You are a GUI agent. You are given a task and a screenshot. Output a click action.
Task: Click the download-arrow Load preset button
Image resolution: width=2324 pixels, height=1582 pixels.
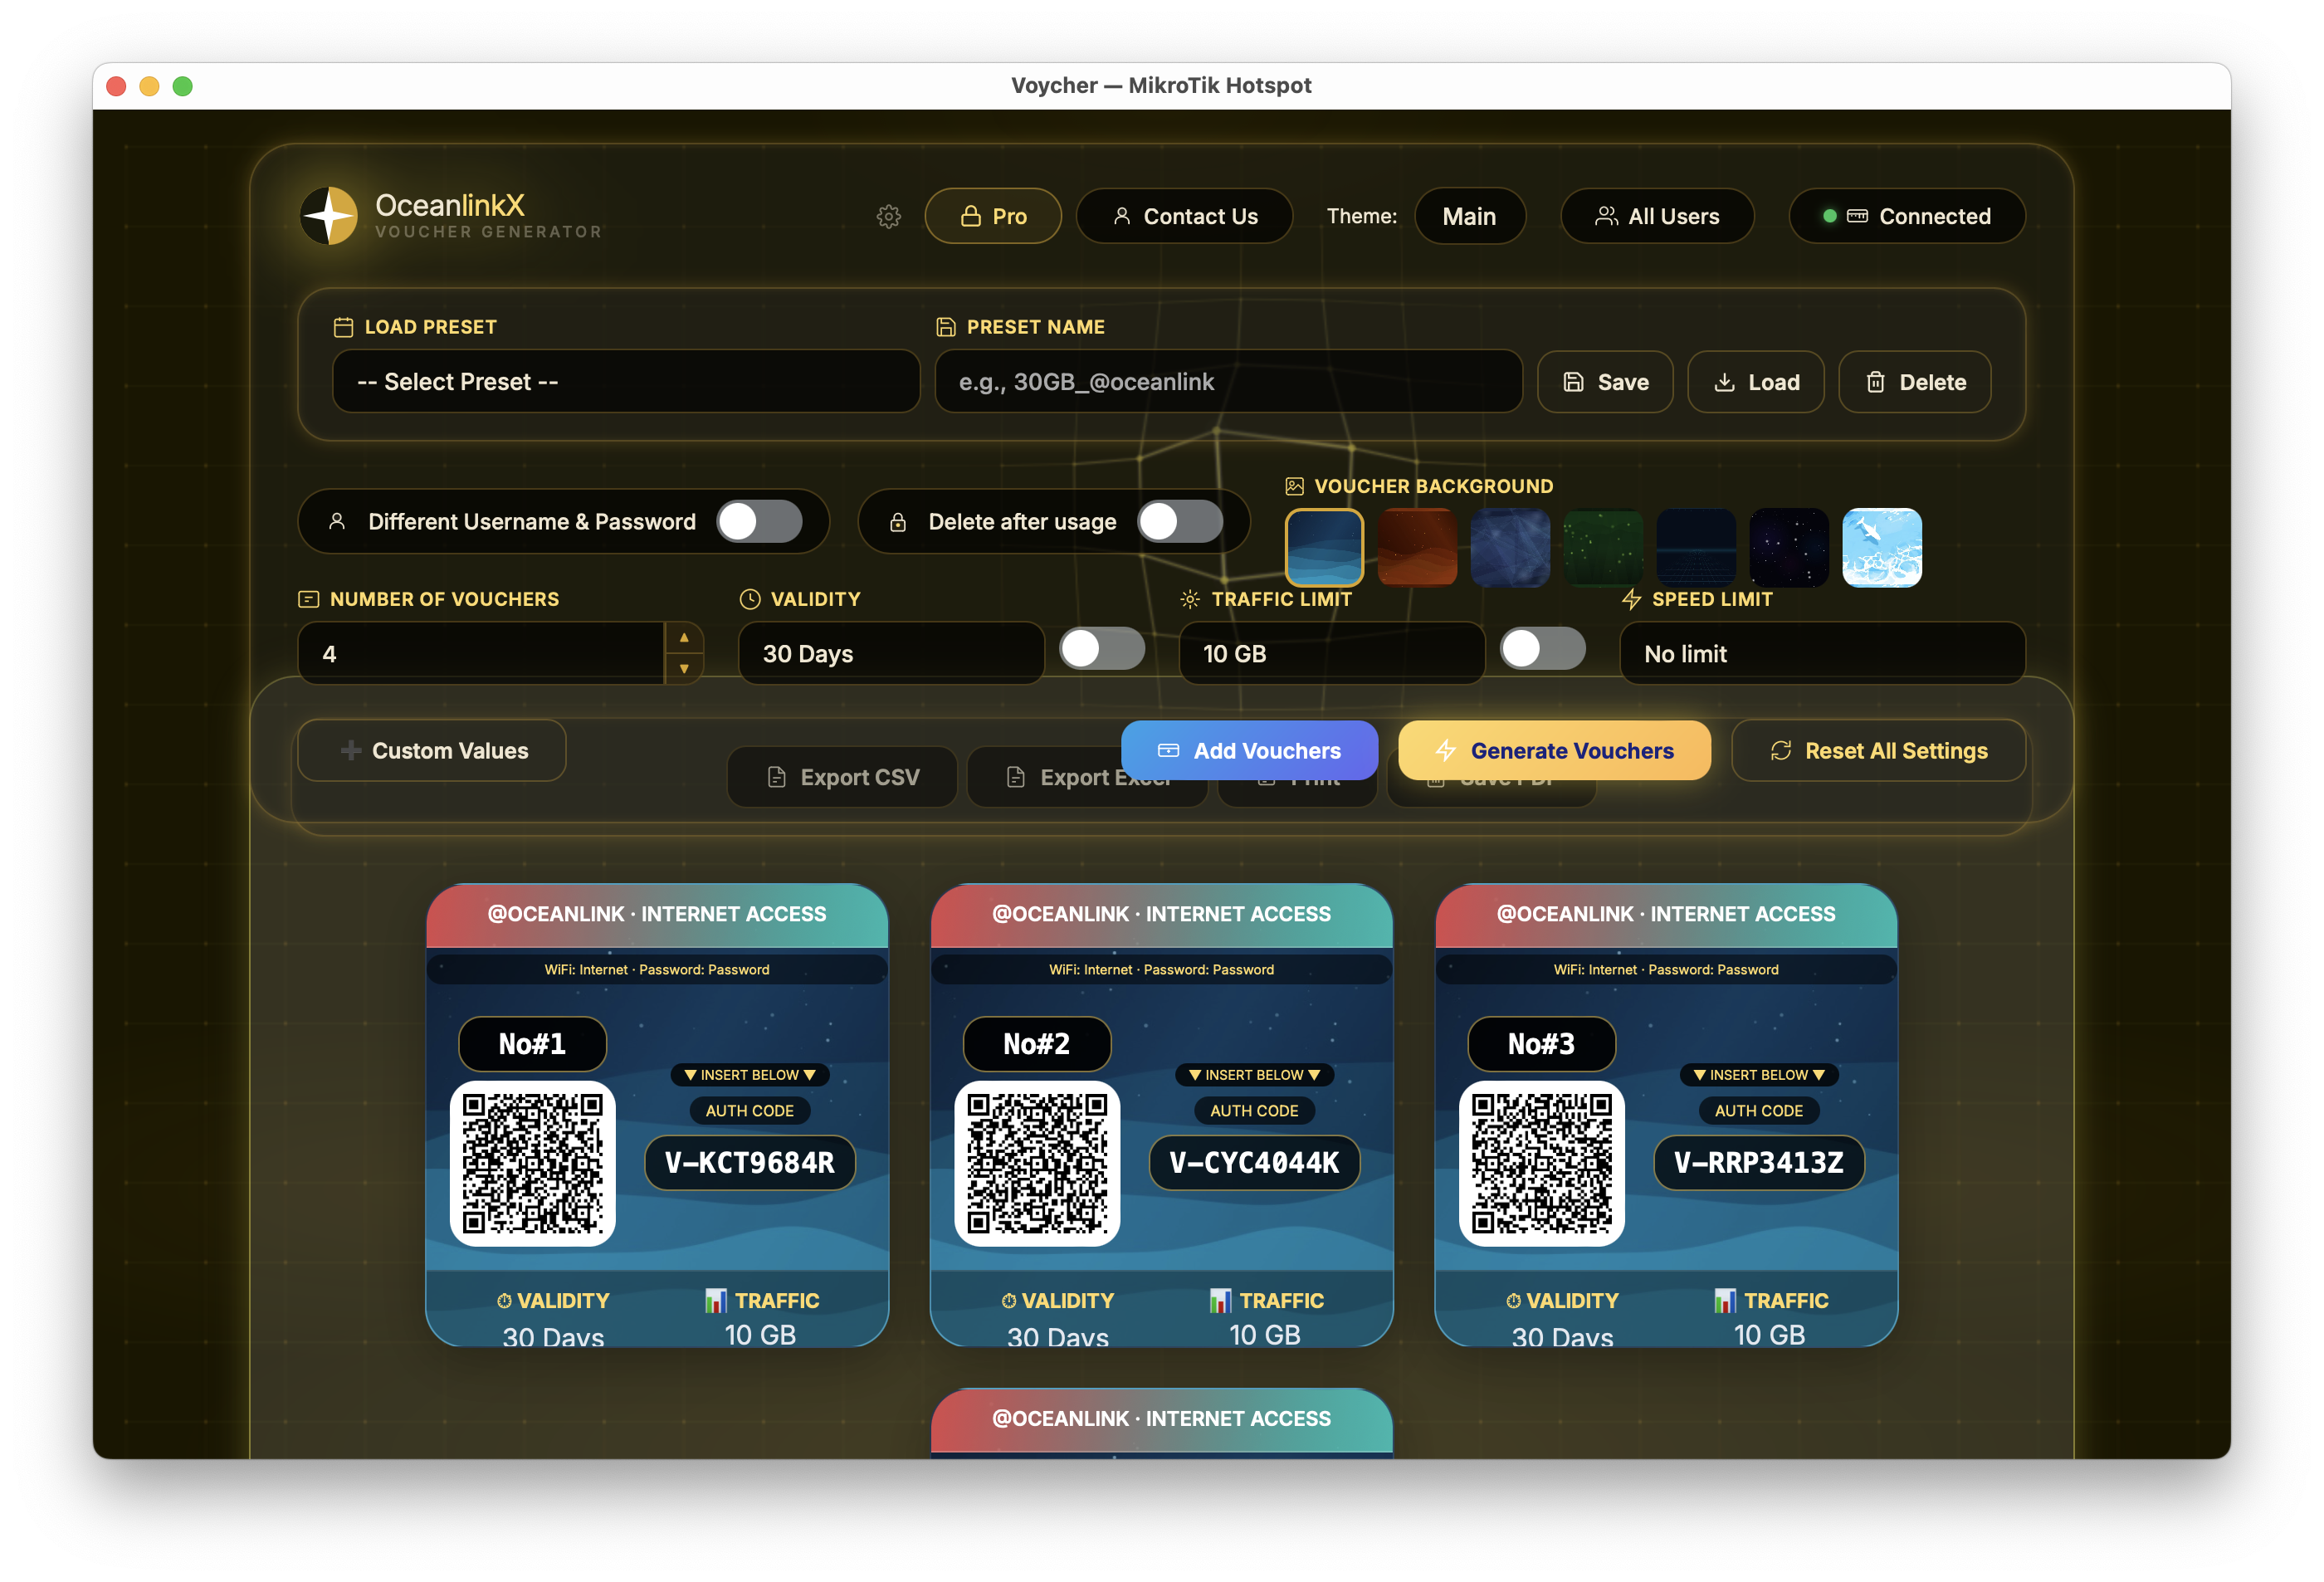click(1756, 382)
